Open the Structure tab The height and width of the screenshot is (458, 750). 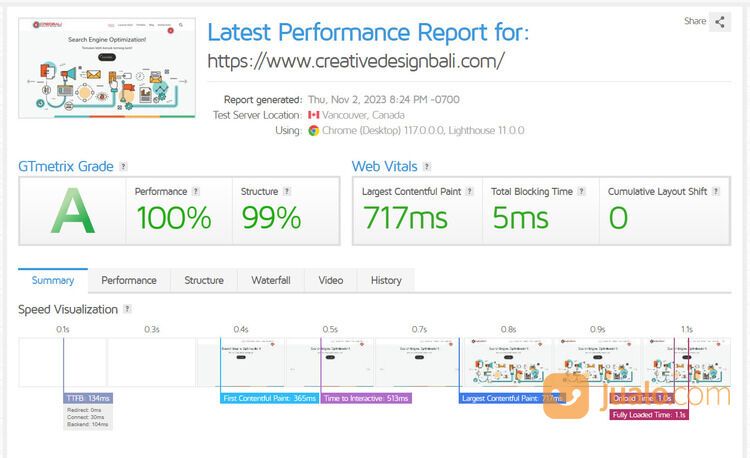click(204, 280)
